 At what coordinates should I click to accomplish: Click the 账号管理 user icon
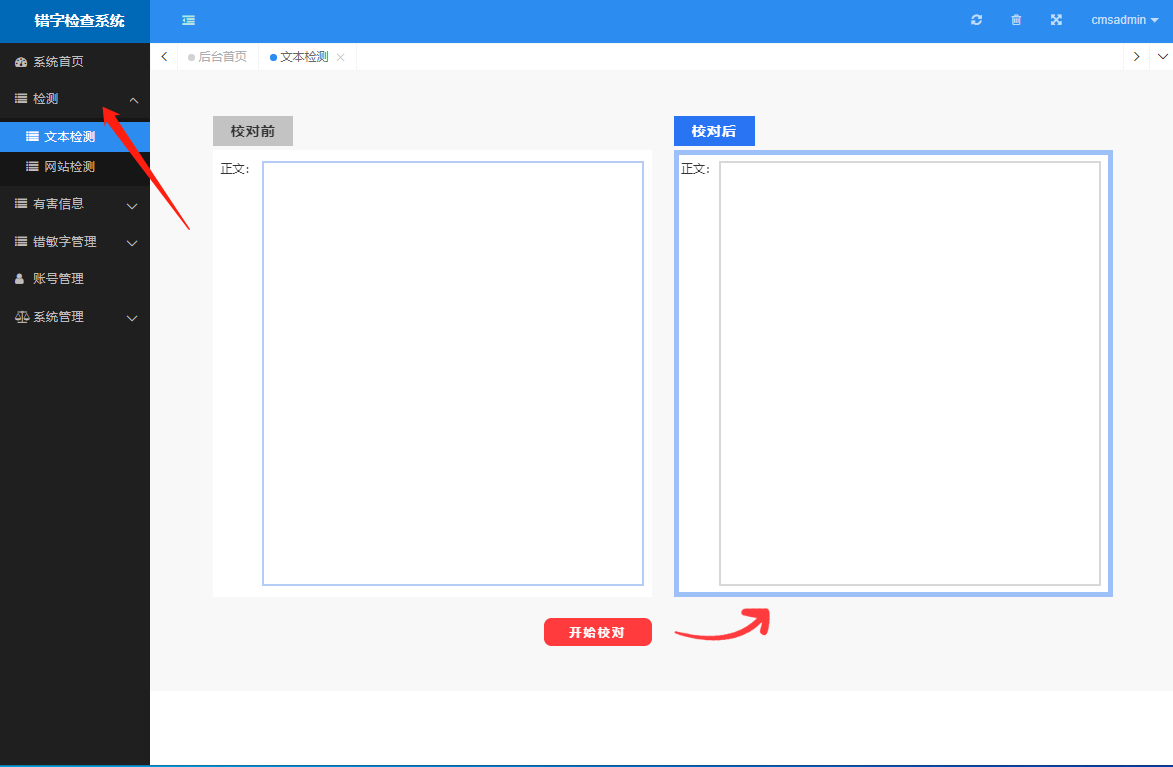[20, 279]
